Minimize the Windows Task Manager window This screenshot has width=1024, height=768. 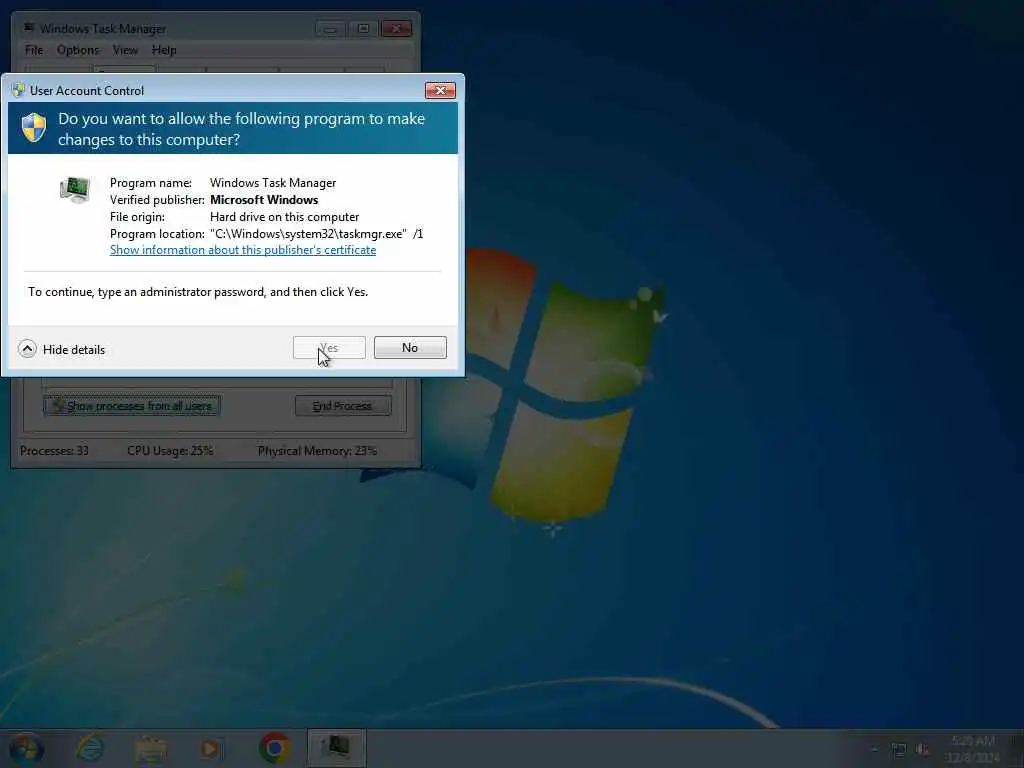pyautogui.click(x=330, y=29)
